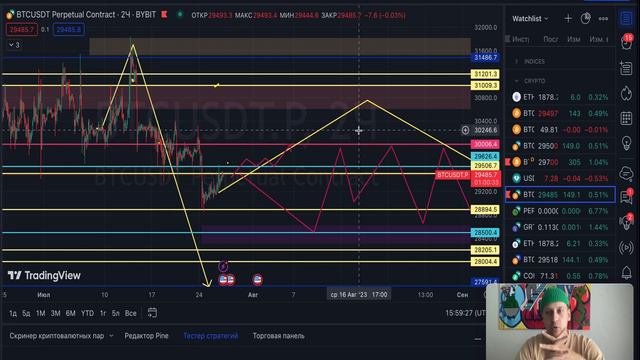
Task: Select the 5д date range
Action: pos(26,313)
